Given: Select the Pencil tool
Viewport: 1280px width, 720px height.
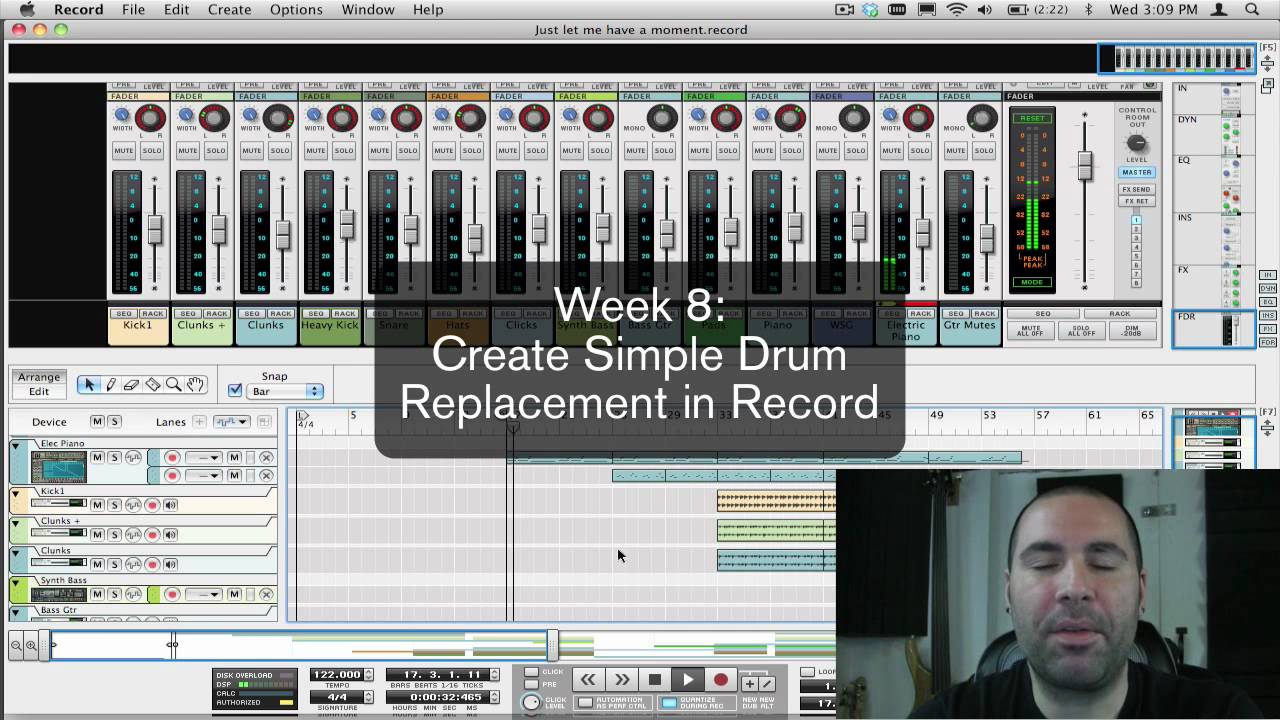Looking at the screenshot, I should 110,385.
